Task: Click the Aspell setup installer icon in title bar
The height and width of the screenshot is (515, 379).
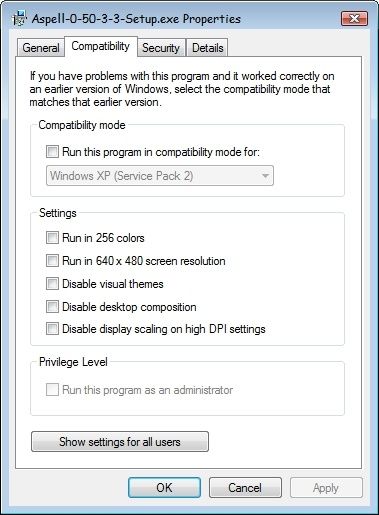Action: pyautogui.click(x=19, y=19)
